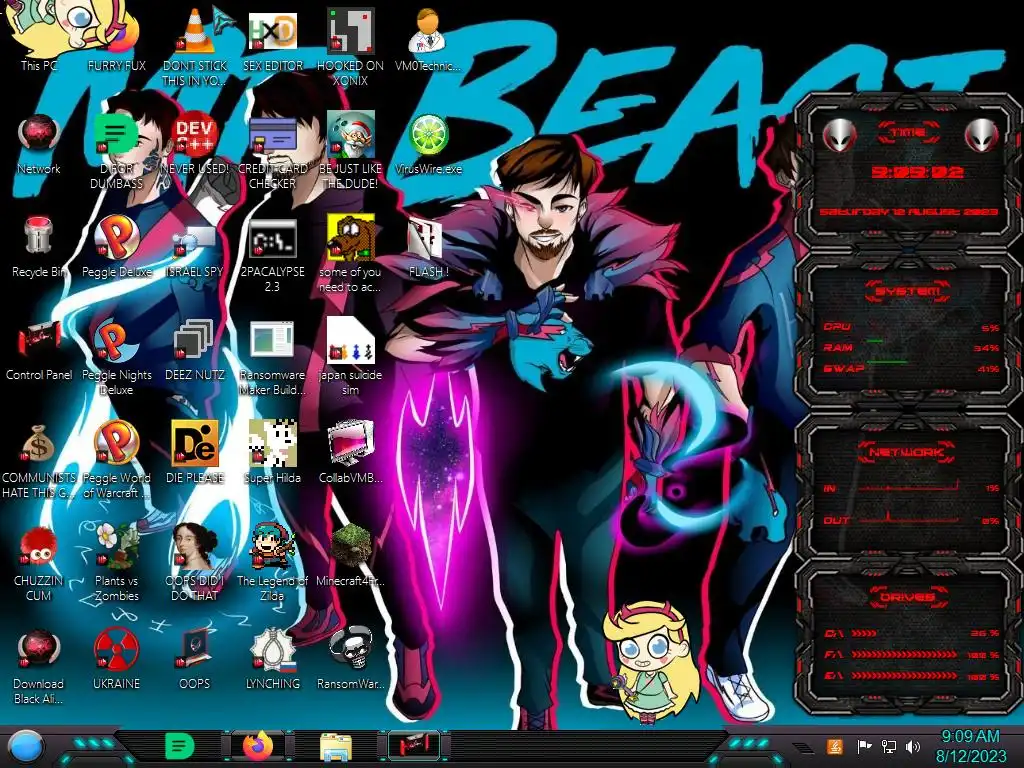This screenshot has width=1024, height=768.
Task: Open the DIE PLEASE De icon
Action: (195, 453)
